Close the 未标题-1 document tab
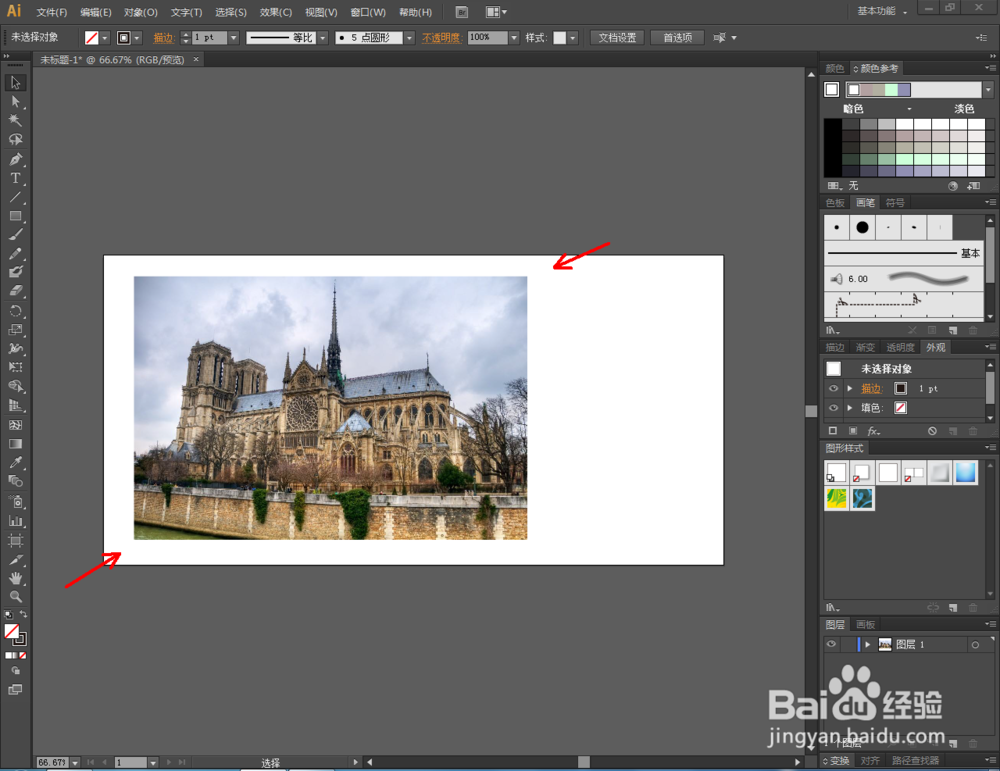Image resolution: width=1000 pixels, height=771 pixels. [196, 59]
